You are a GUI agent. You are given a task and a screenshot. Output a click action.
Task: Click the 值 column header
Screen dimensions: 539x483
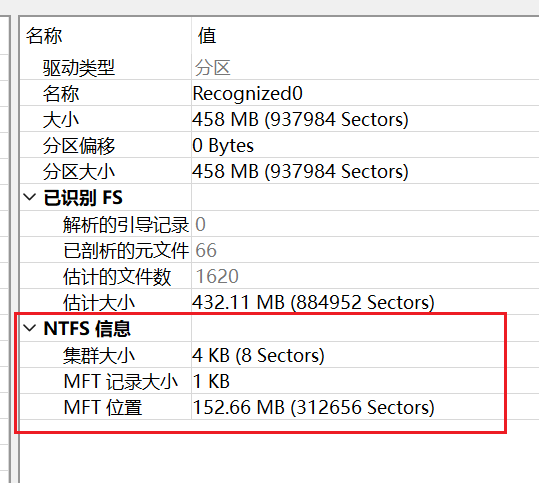coord(207,36)
